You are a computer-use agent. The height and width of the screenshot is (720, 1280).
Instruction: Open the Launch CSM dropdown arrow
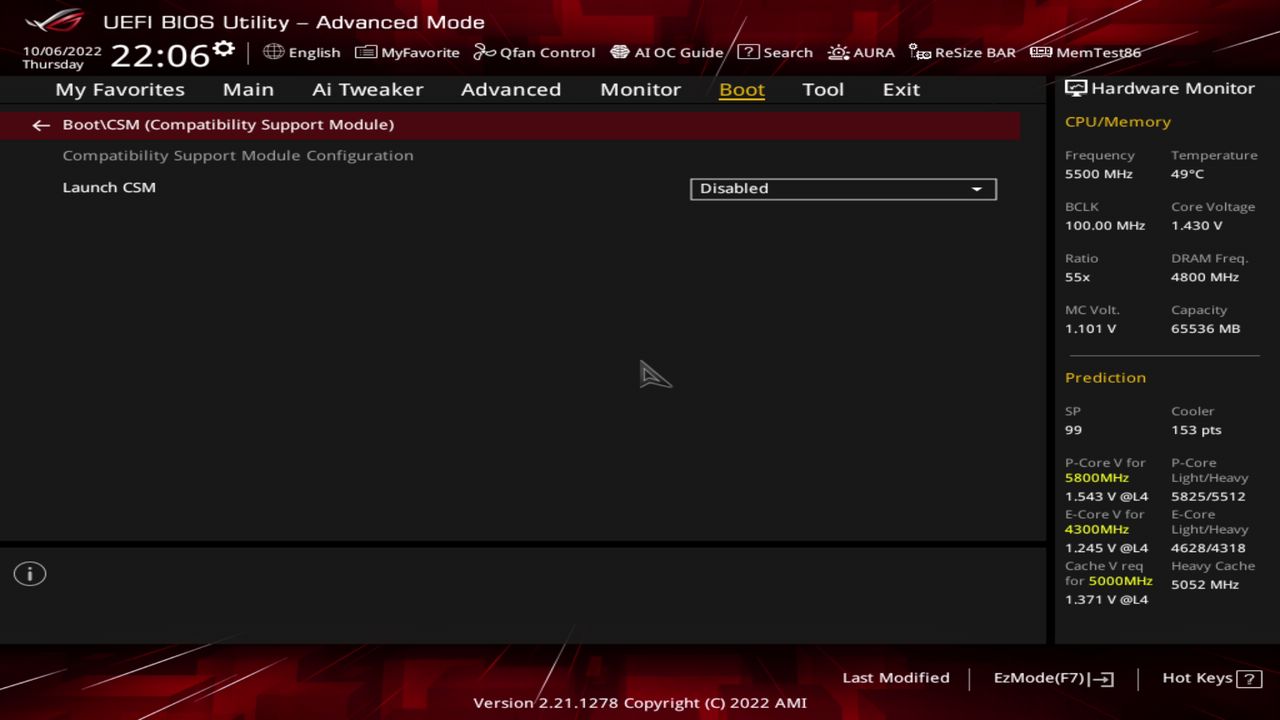pos(977,189)
